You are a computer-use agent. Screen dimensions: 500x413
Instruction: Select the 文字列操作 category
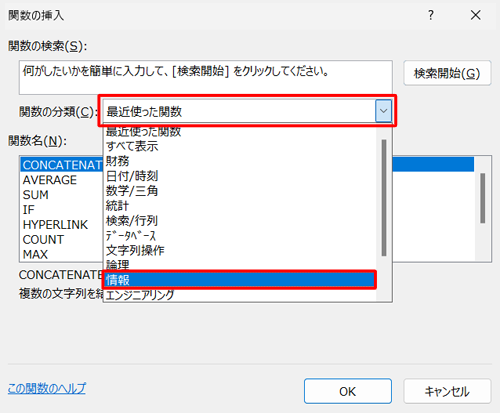pyautogui.click(x=239, y=250)
